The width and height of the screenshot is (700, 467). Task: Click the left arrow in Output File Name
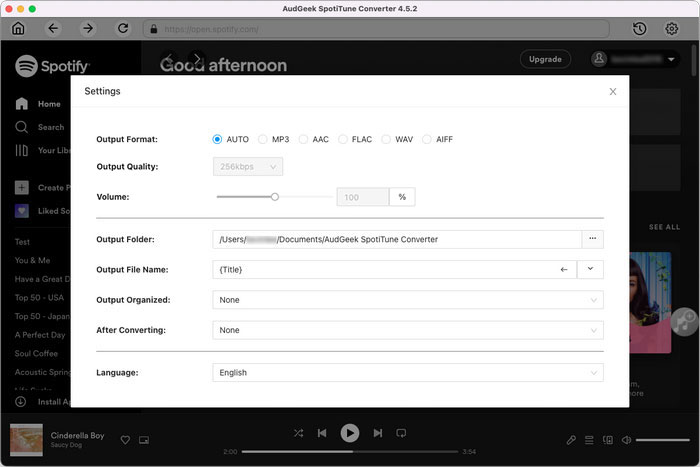(x=564, y=270)
